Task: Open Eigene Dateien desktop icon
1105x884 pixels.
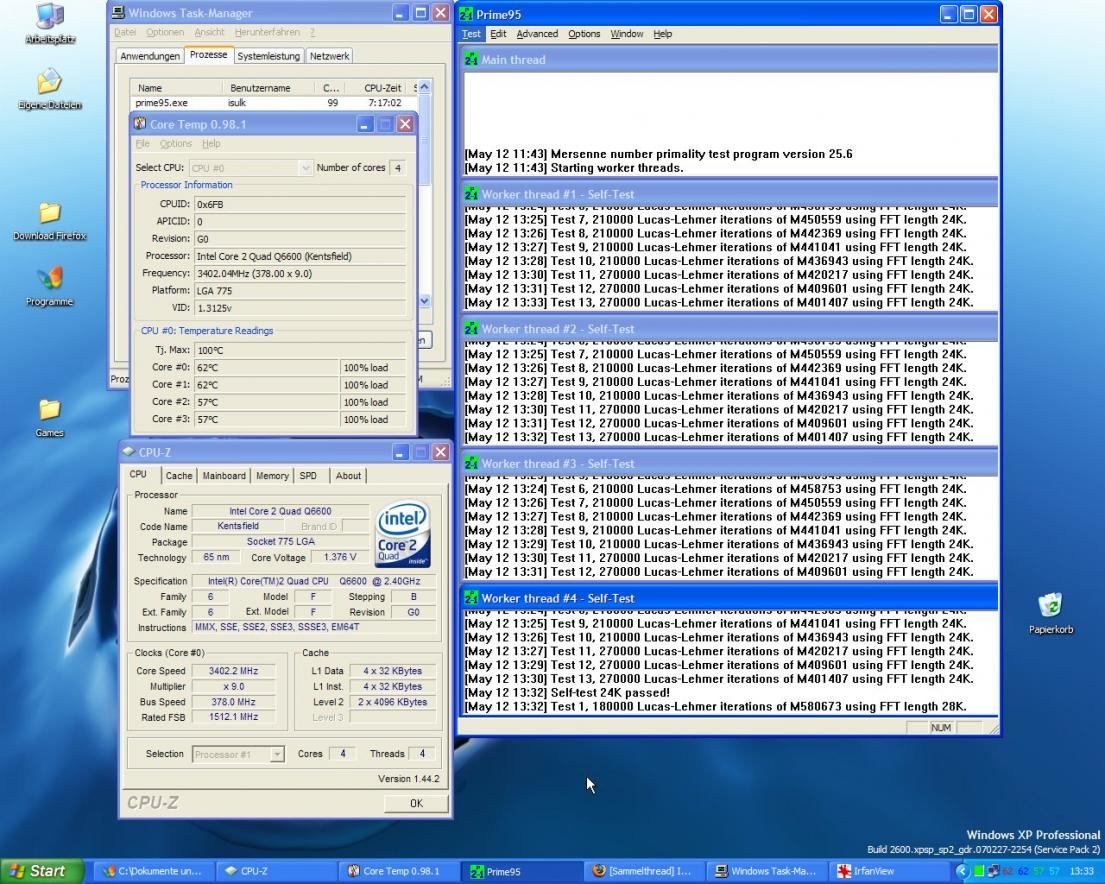Action: click(x=50, y=82)
